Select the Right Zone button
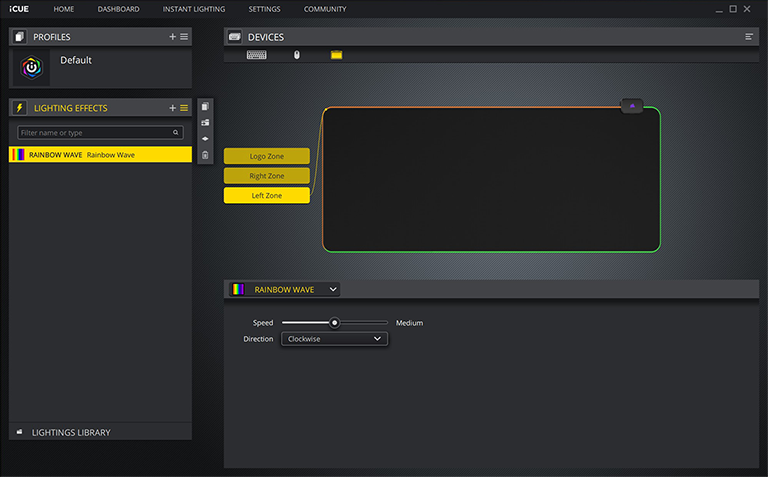The image size is (768, 477). pyautogui.click(x=266, y=176)
